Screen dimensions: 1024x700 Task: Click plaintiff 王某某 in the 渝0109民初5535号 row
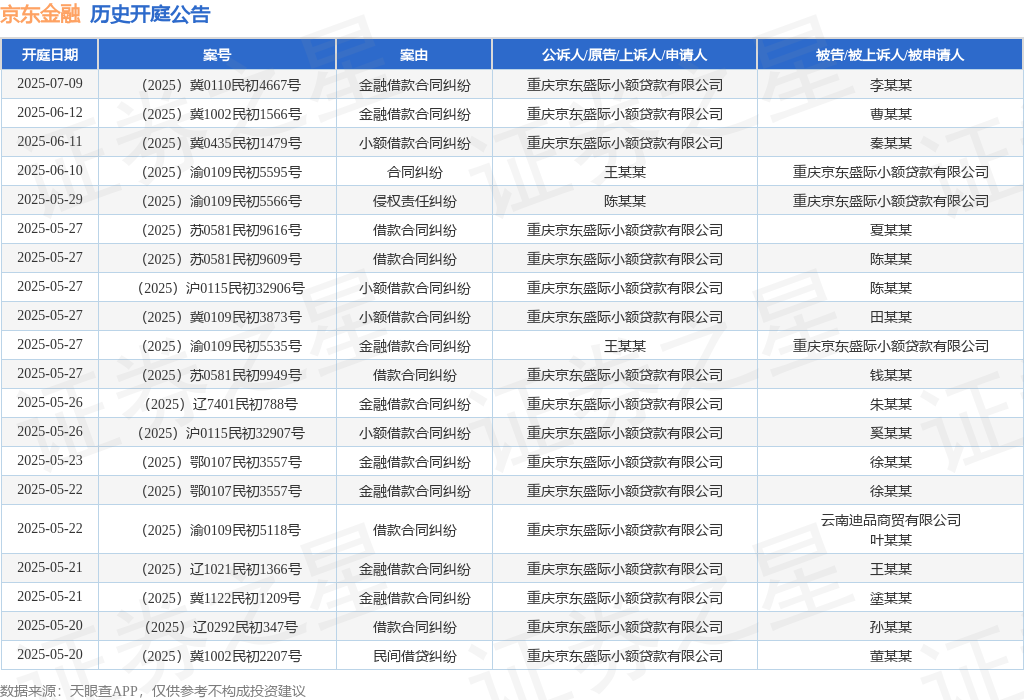(x=624, y=346)
